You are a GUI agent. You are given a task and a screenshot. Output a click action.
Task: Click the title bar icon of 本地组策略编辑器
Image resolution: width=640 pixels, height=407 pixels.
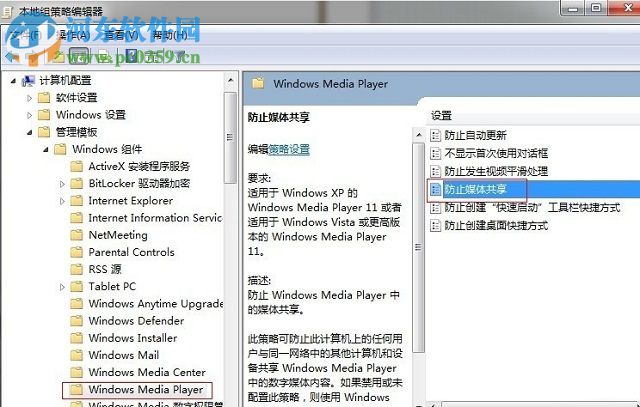[x=7, y=11]
